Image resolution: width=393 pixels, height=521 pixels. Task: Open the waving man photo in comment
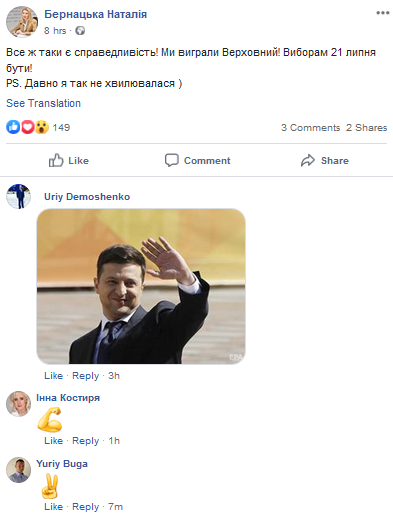coord(141,286)
